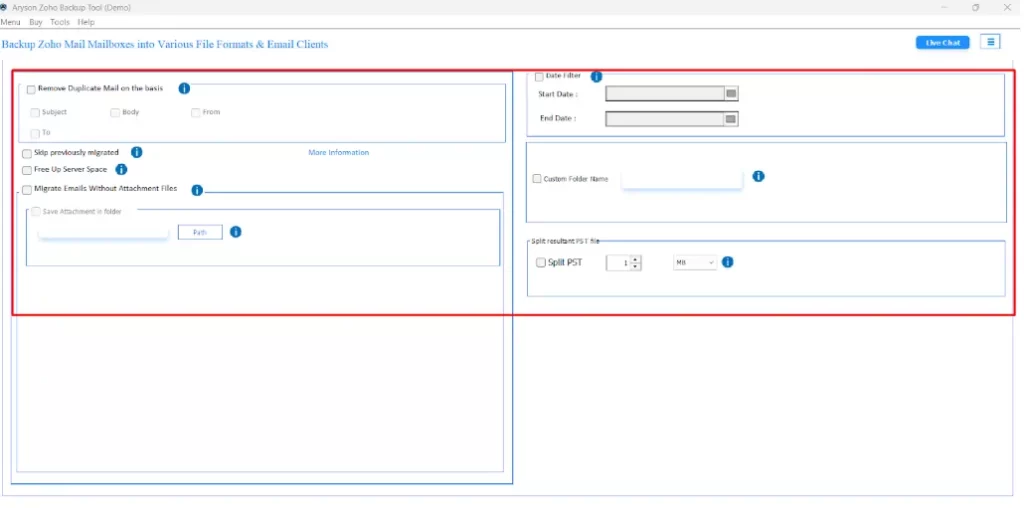The width and height of the screenshot is (1024, 508).
Task: Click info icon next to Migrate Emails Without Attachment
Action: point(197,190)
